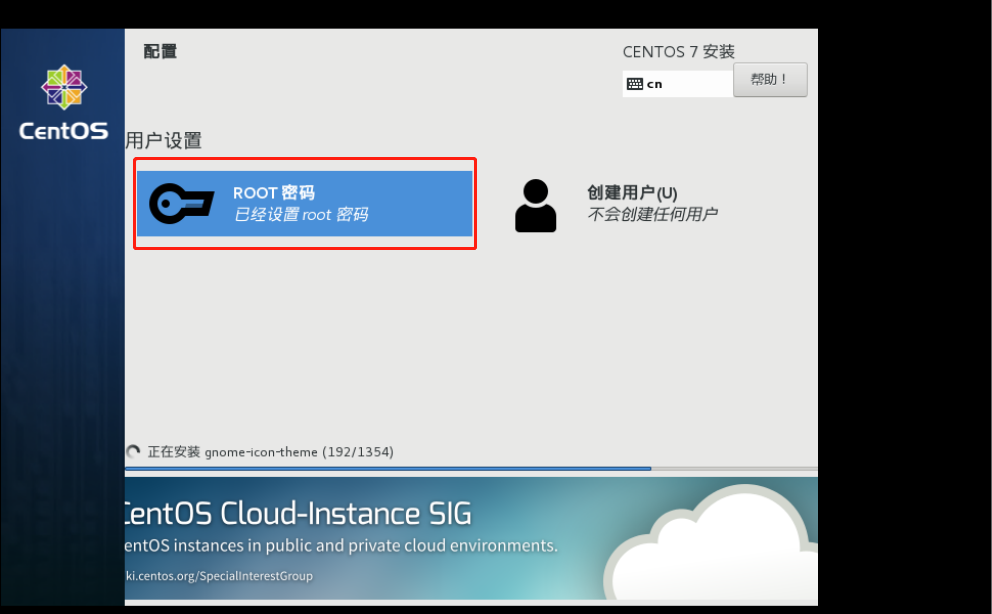Click the keyboard layout icon
The image size is (992, 614).
635,84
